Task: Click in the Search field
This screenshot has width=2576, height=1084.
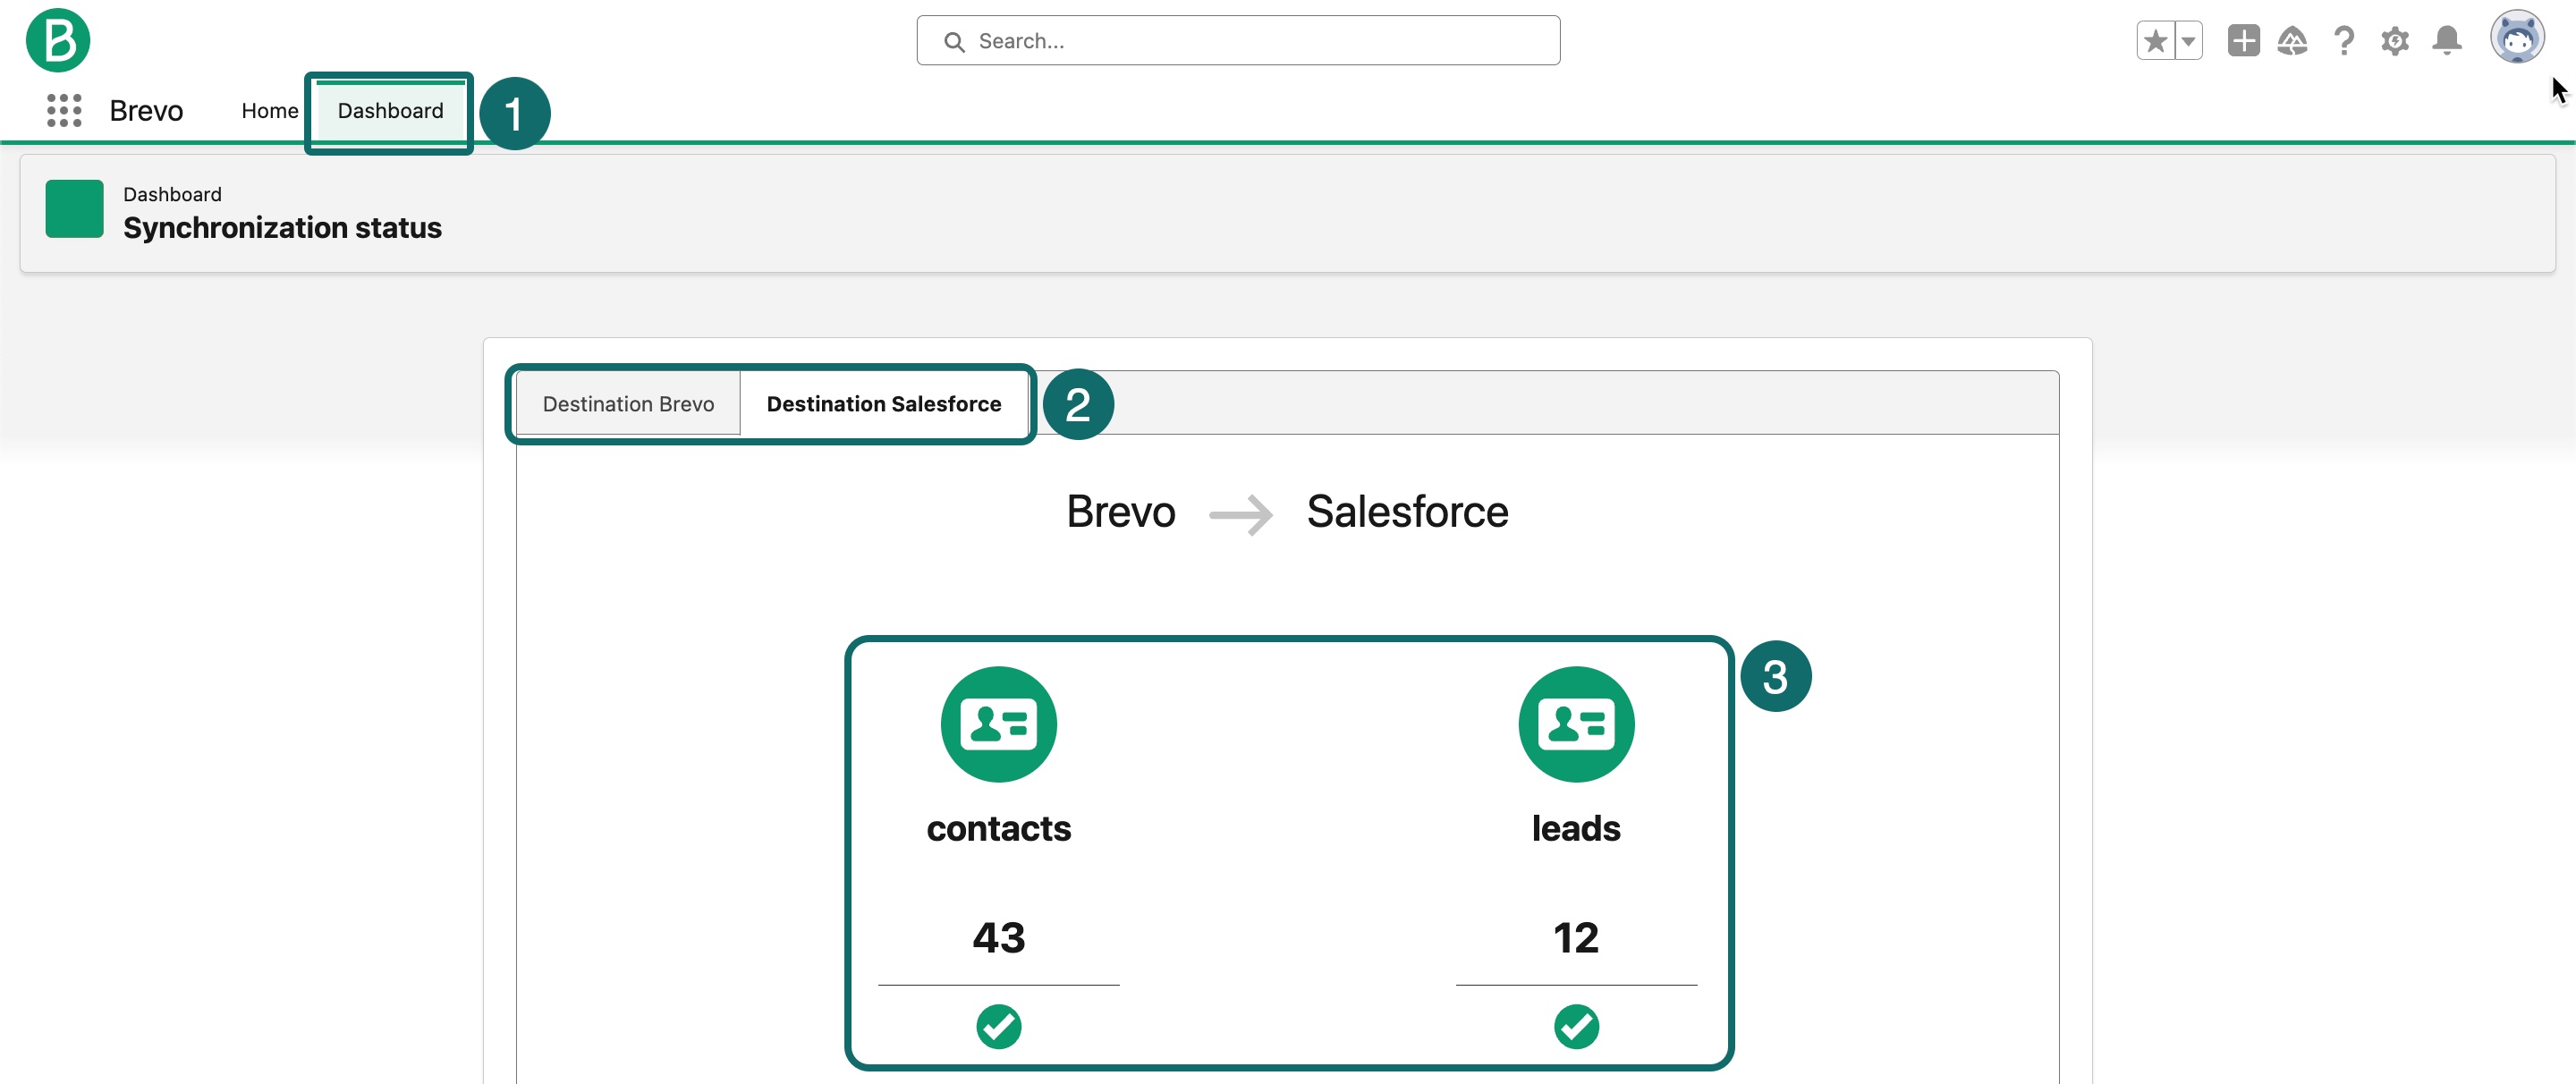Action: coord(1238,41)
